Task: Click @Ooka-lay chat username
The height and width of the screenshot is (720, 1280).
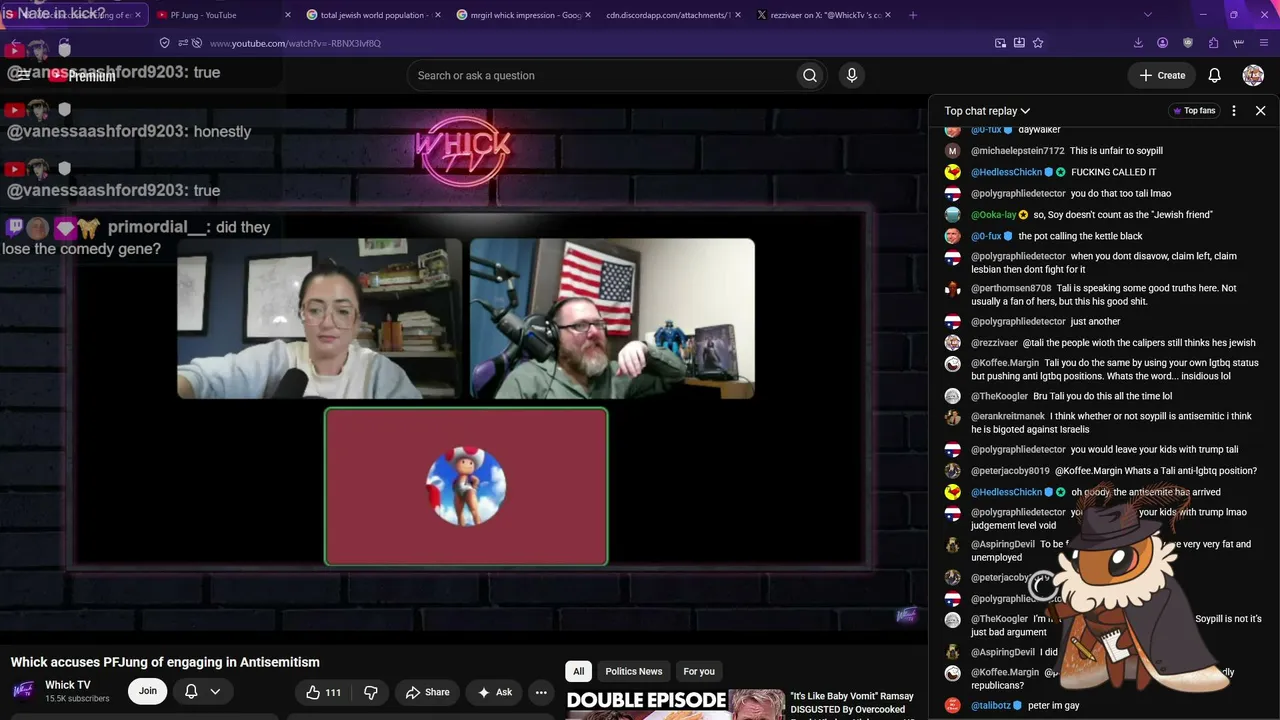Action: (x=994, y=215)
